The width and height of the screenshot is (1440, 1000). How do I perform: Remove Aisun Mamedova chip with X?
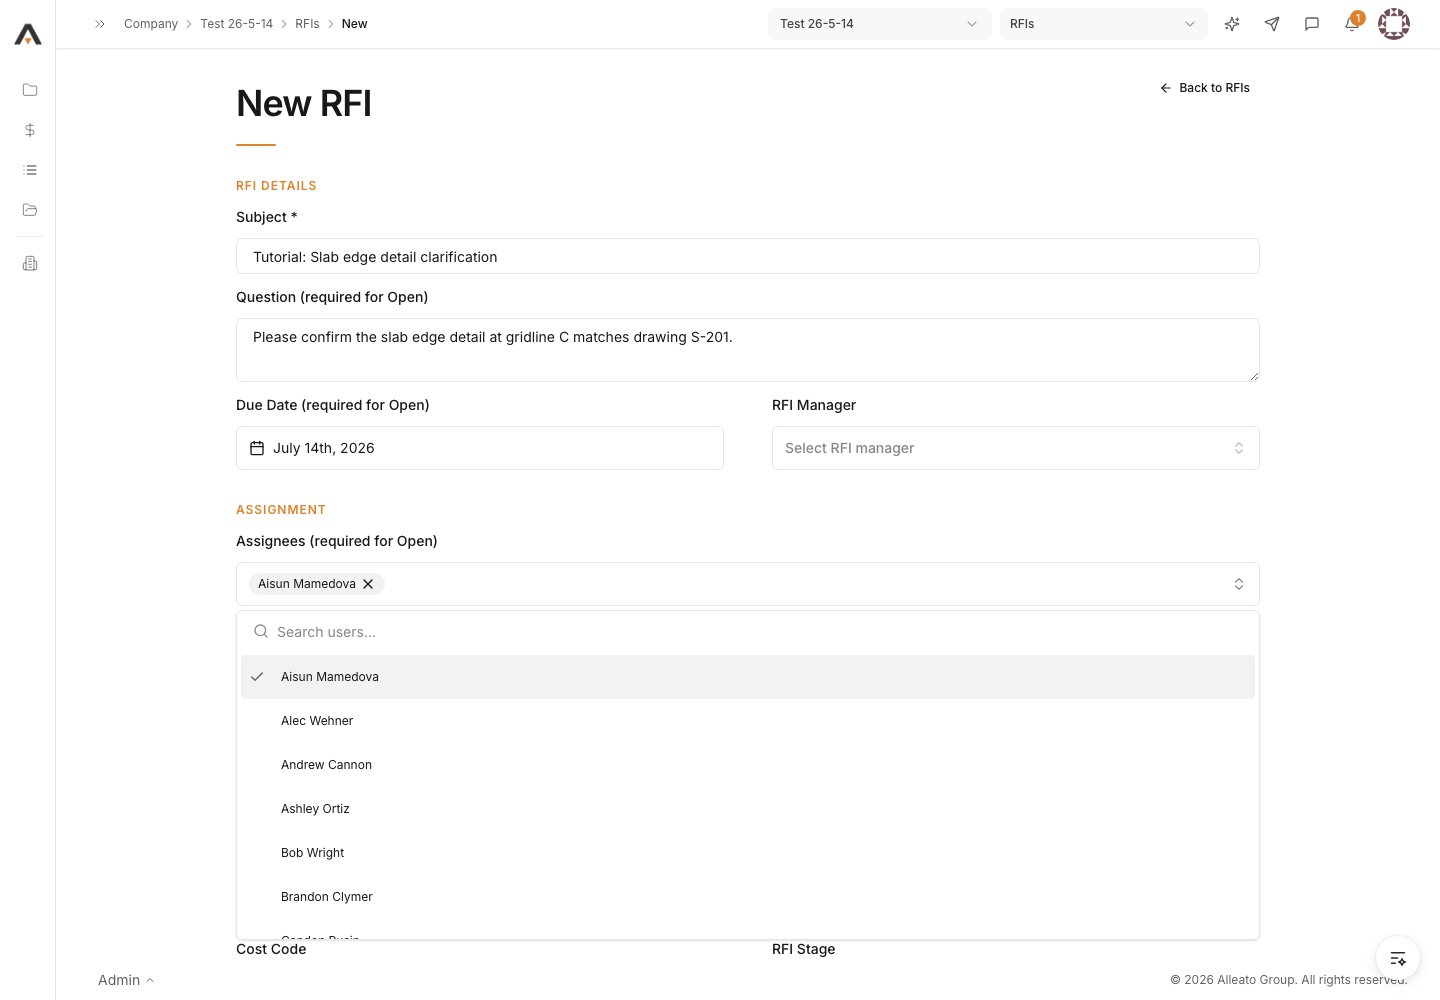pos(368,584)
